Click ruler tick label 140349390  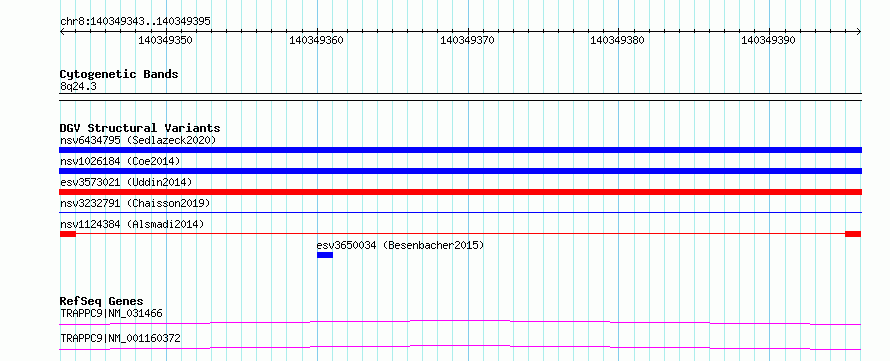(769, 40)
